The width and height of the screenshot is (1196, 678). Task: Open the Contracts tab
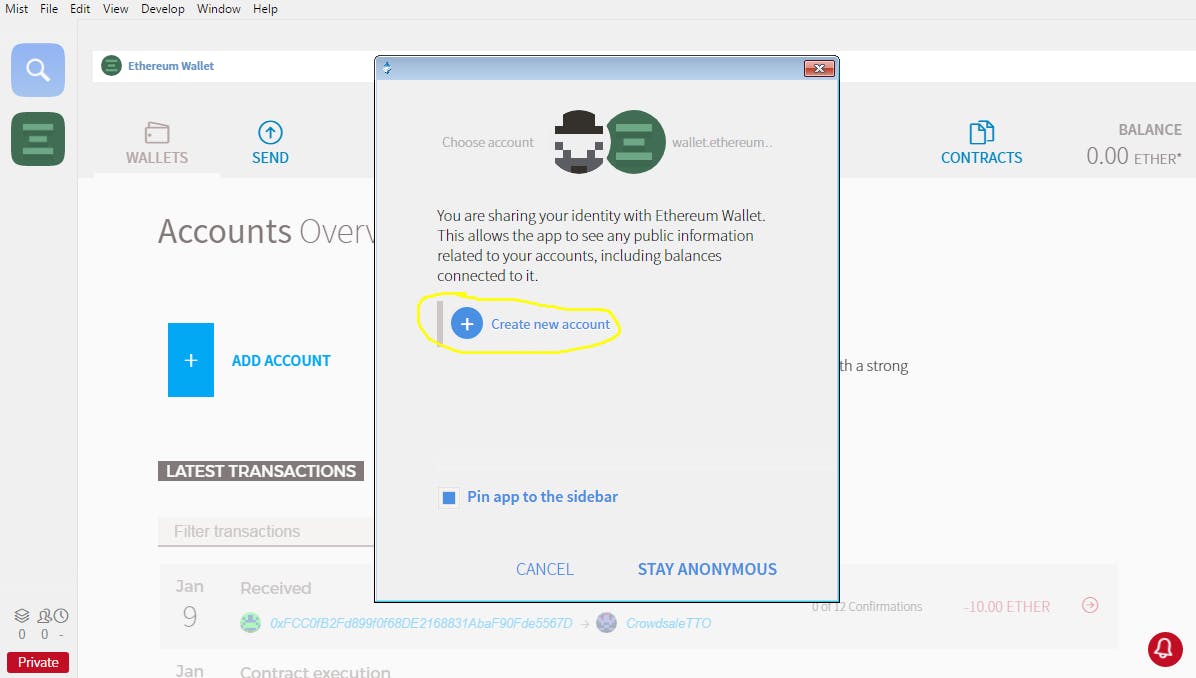(981, 143)
